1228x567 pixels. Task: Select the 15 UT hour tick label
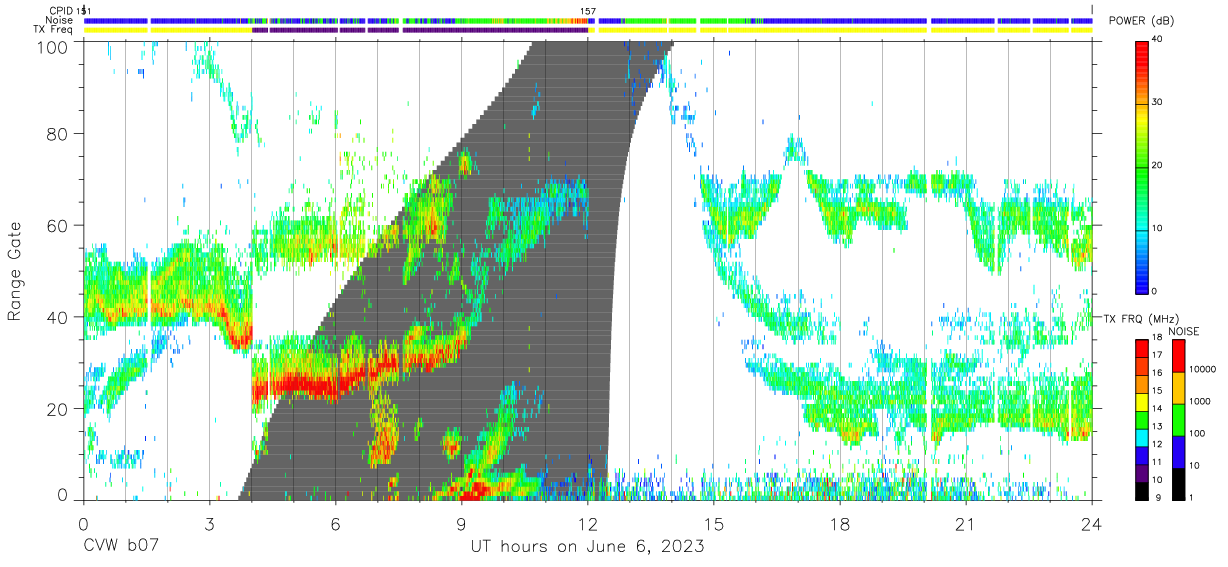pos(714,523)
